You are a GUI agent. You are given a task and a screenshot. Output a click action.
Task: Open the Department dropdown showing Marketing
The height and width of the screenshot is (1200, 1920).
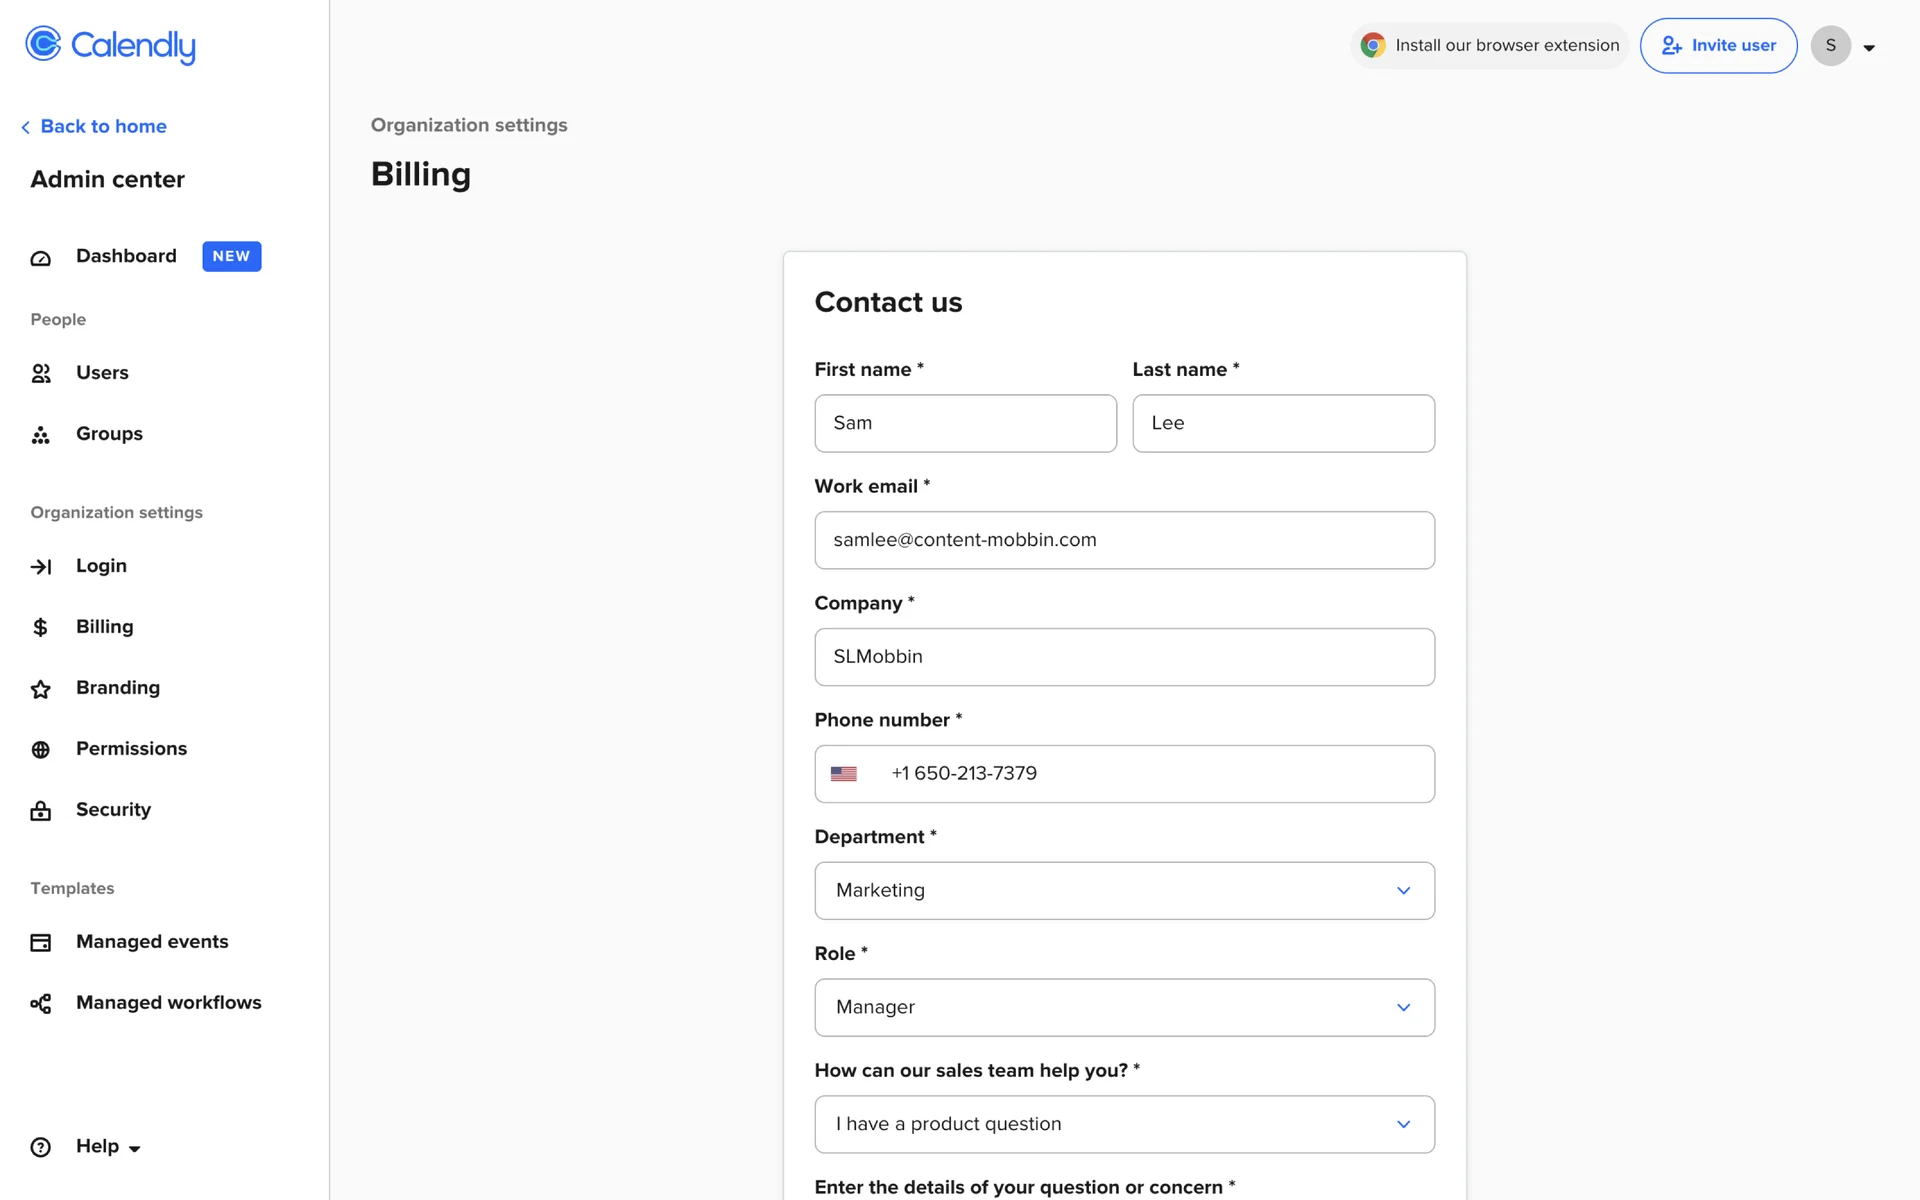pyautogui.click(x=1124, y=890)
